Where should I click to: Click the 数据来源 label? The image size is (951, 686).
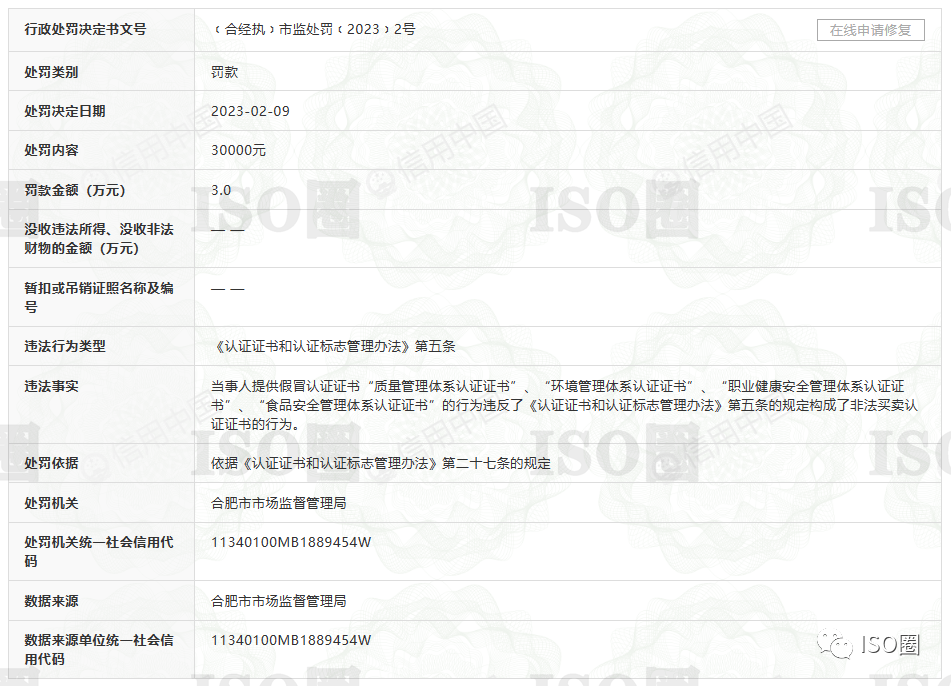[x=52, y=601]
